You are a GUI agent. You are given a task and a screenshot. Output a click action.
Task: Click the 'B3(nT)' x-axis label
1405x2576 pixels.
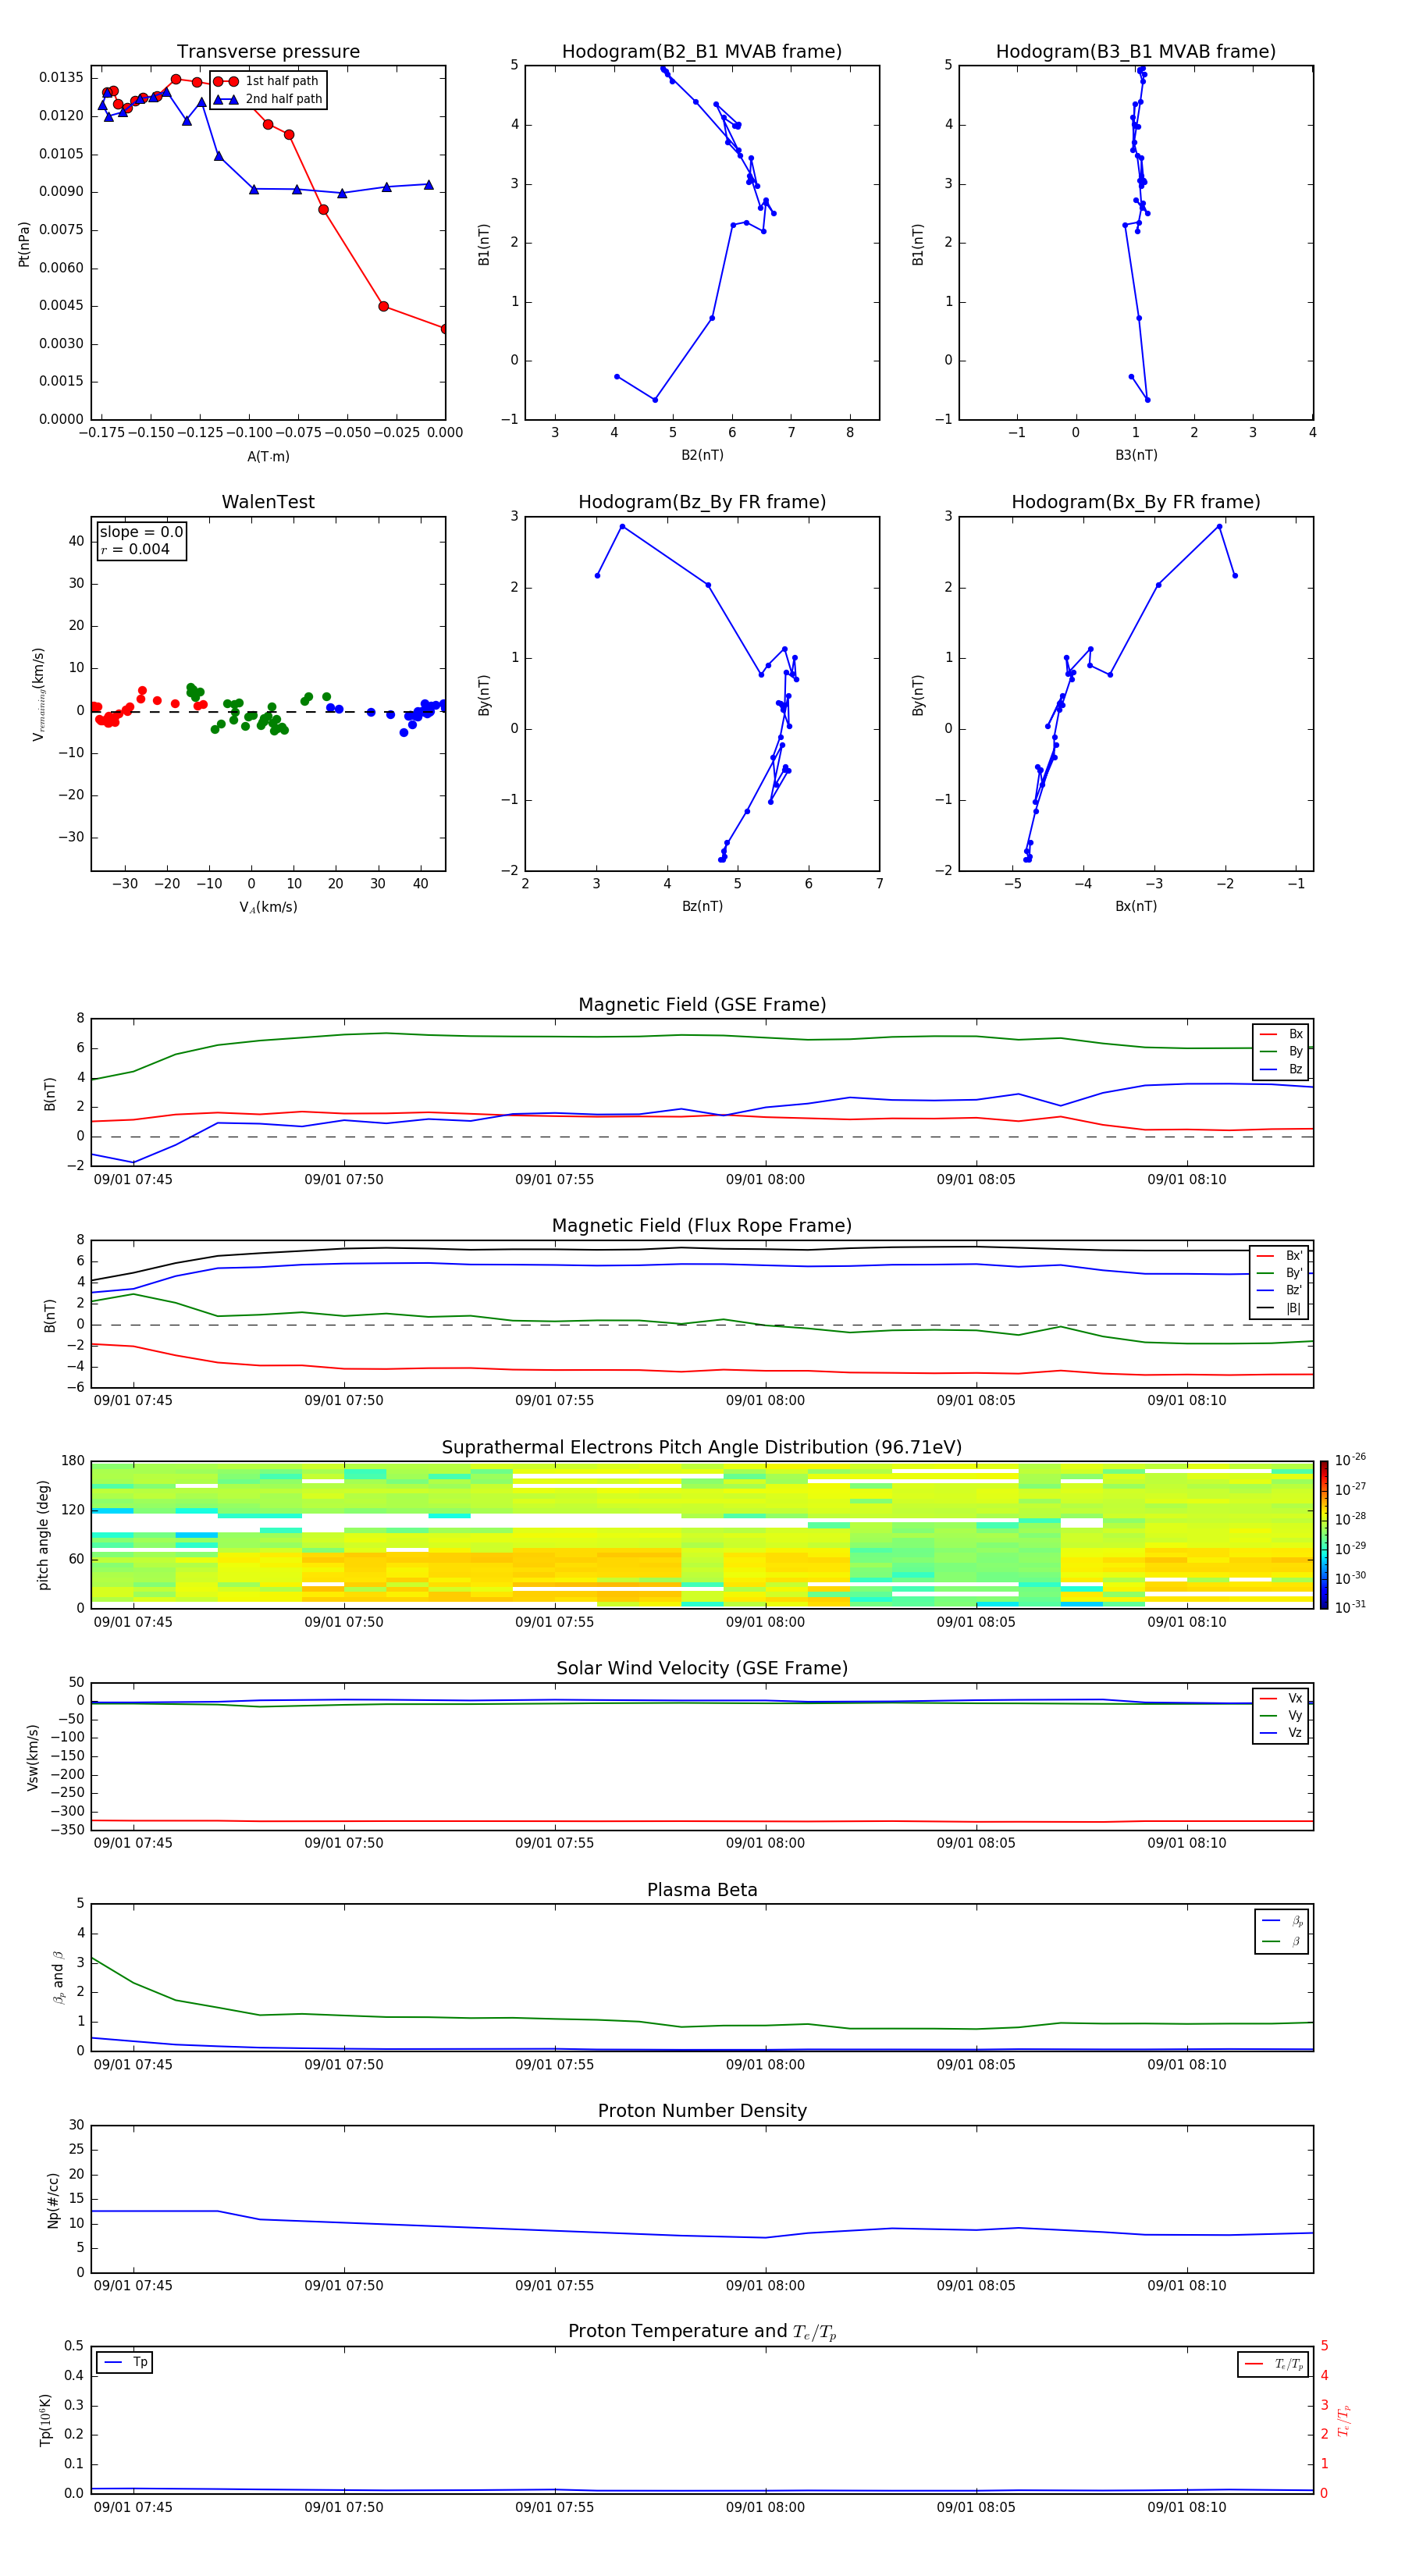pyautogui.click(x=1136, y=456)
